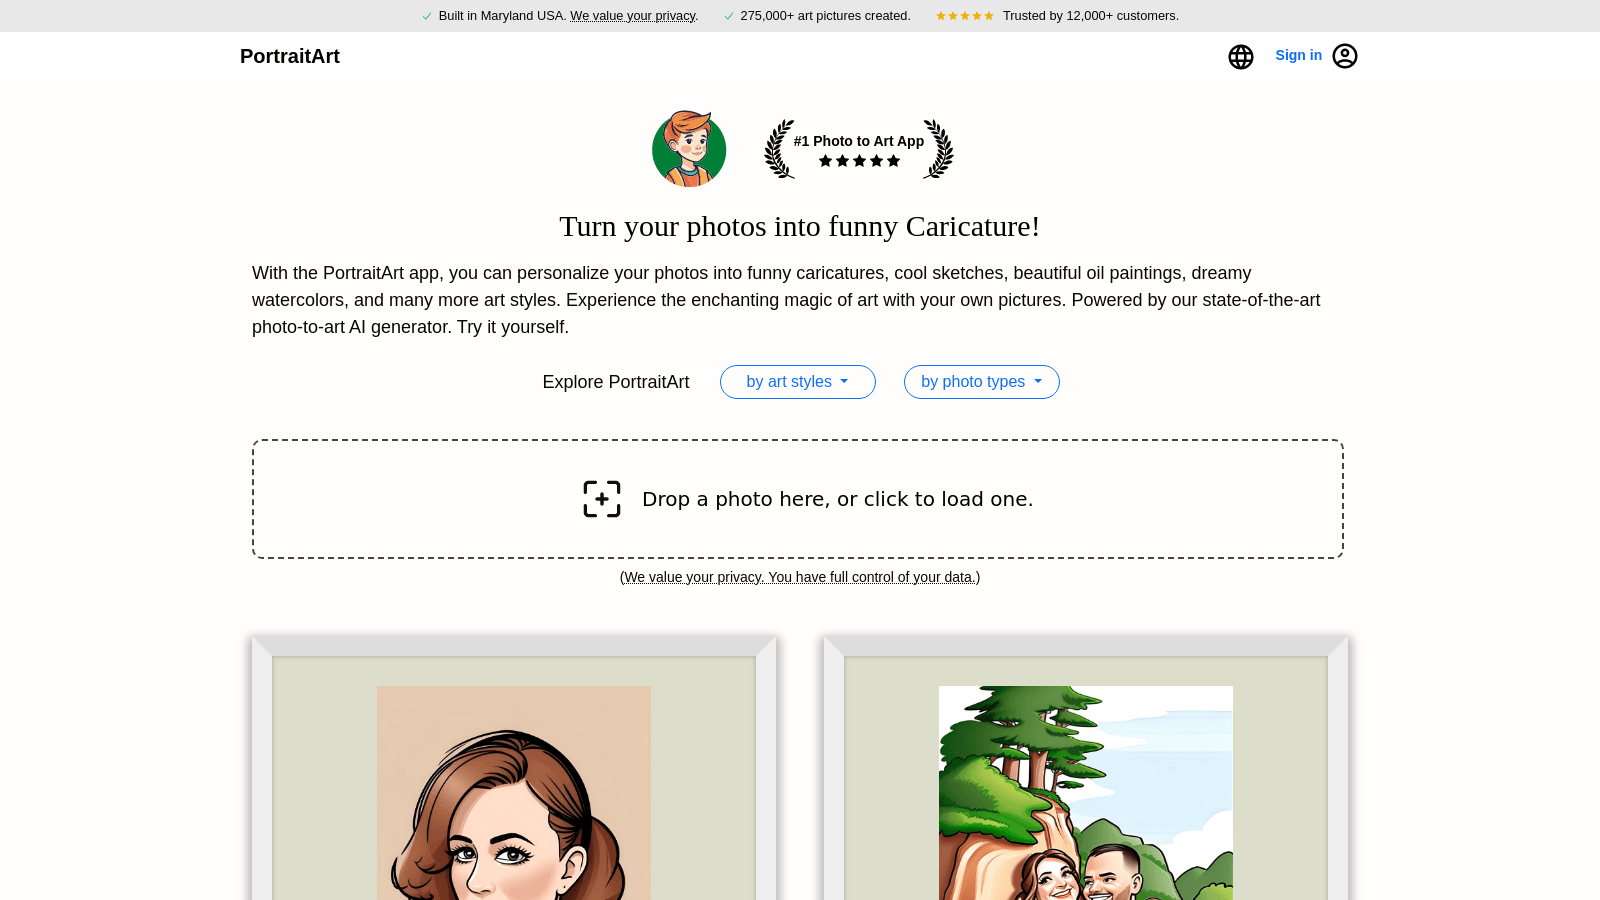
Task: Click the five gold stars rating
Action: 965,16
